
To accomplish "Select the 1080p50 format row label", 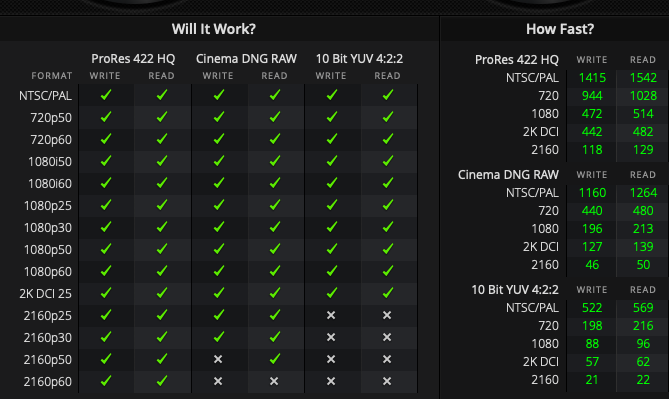I will point(48,250).
